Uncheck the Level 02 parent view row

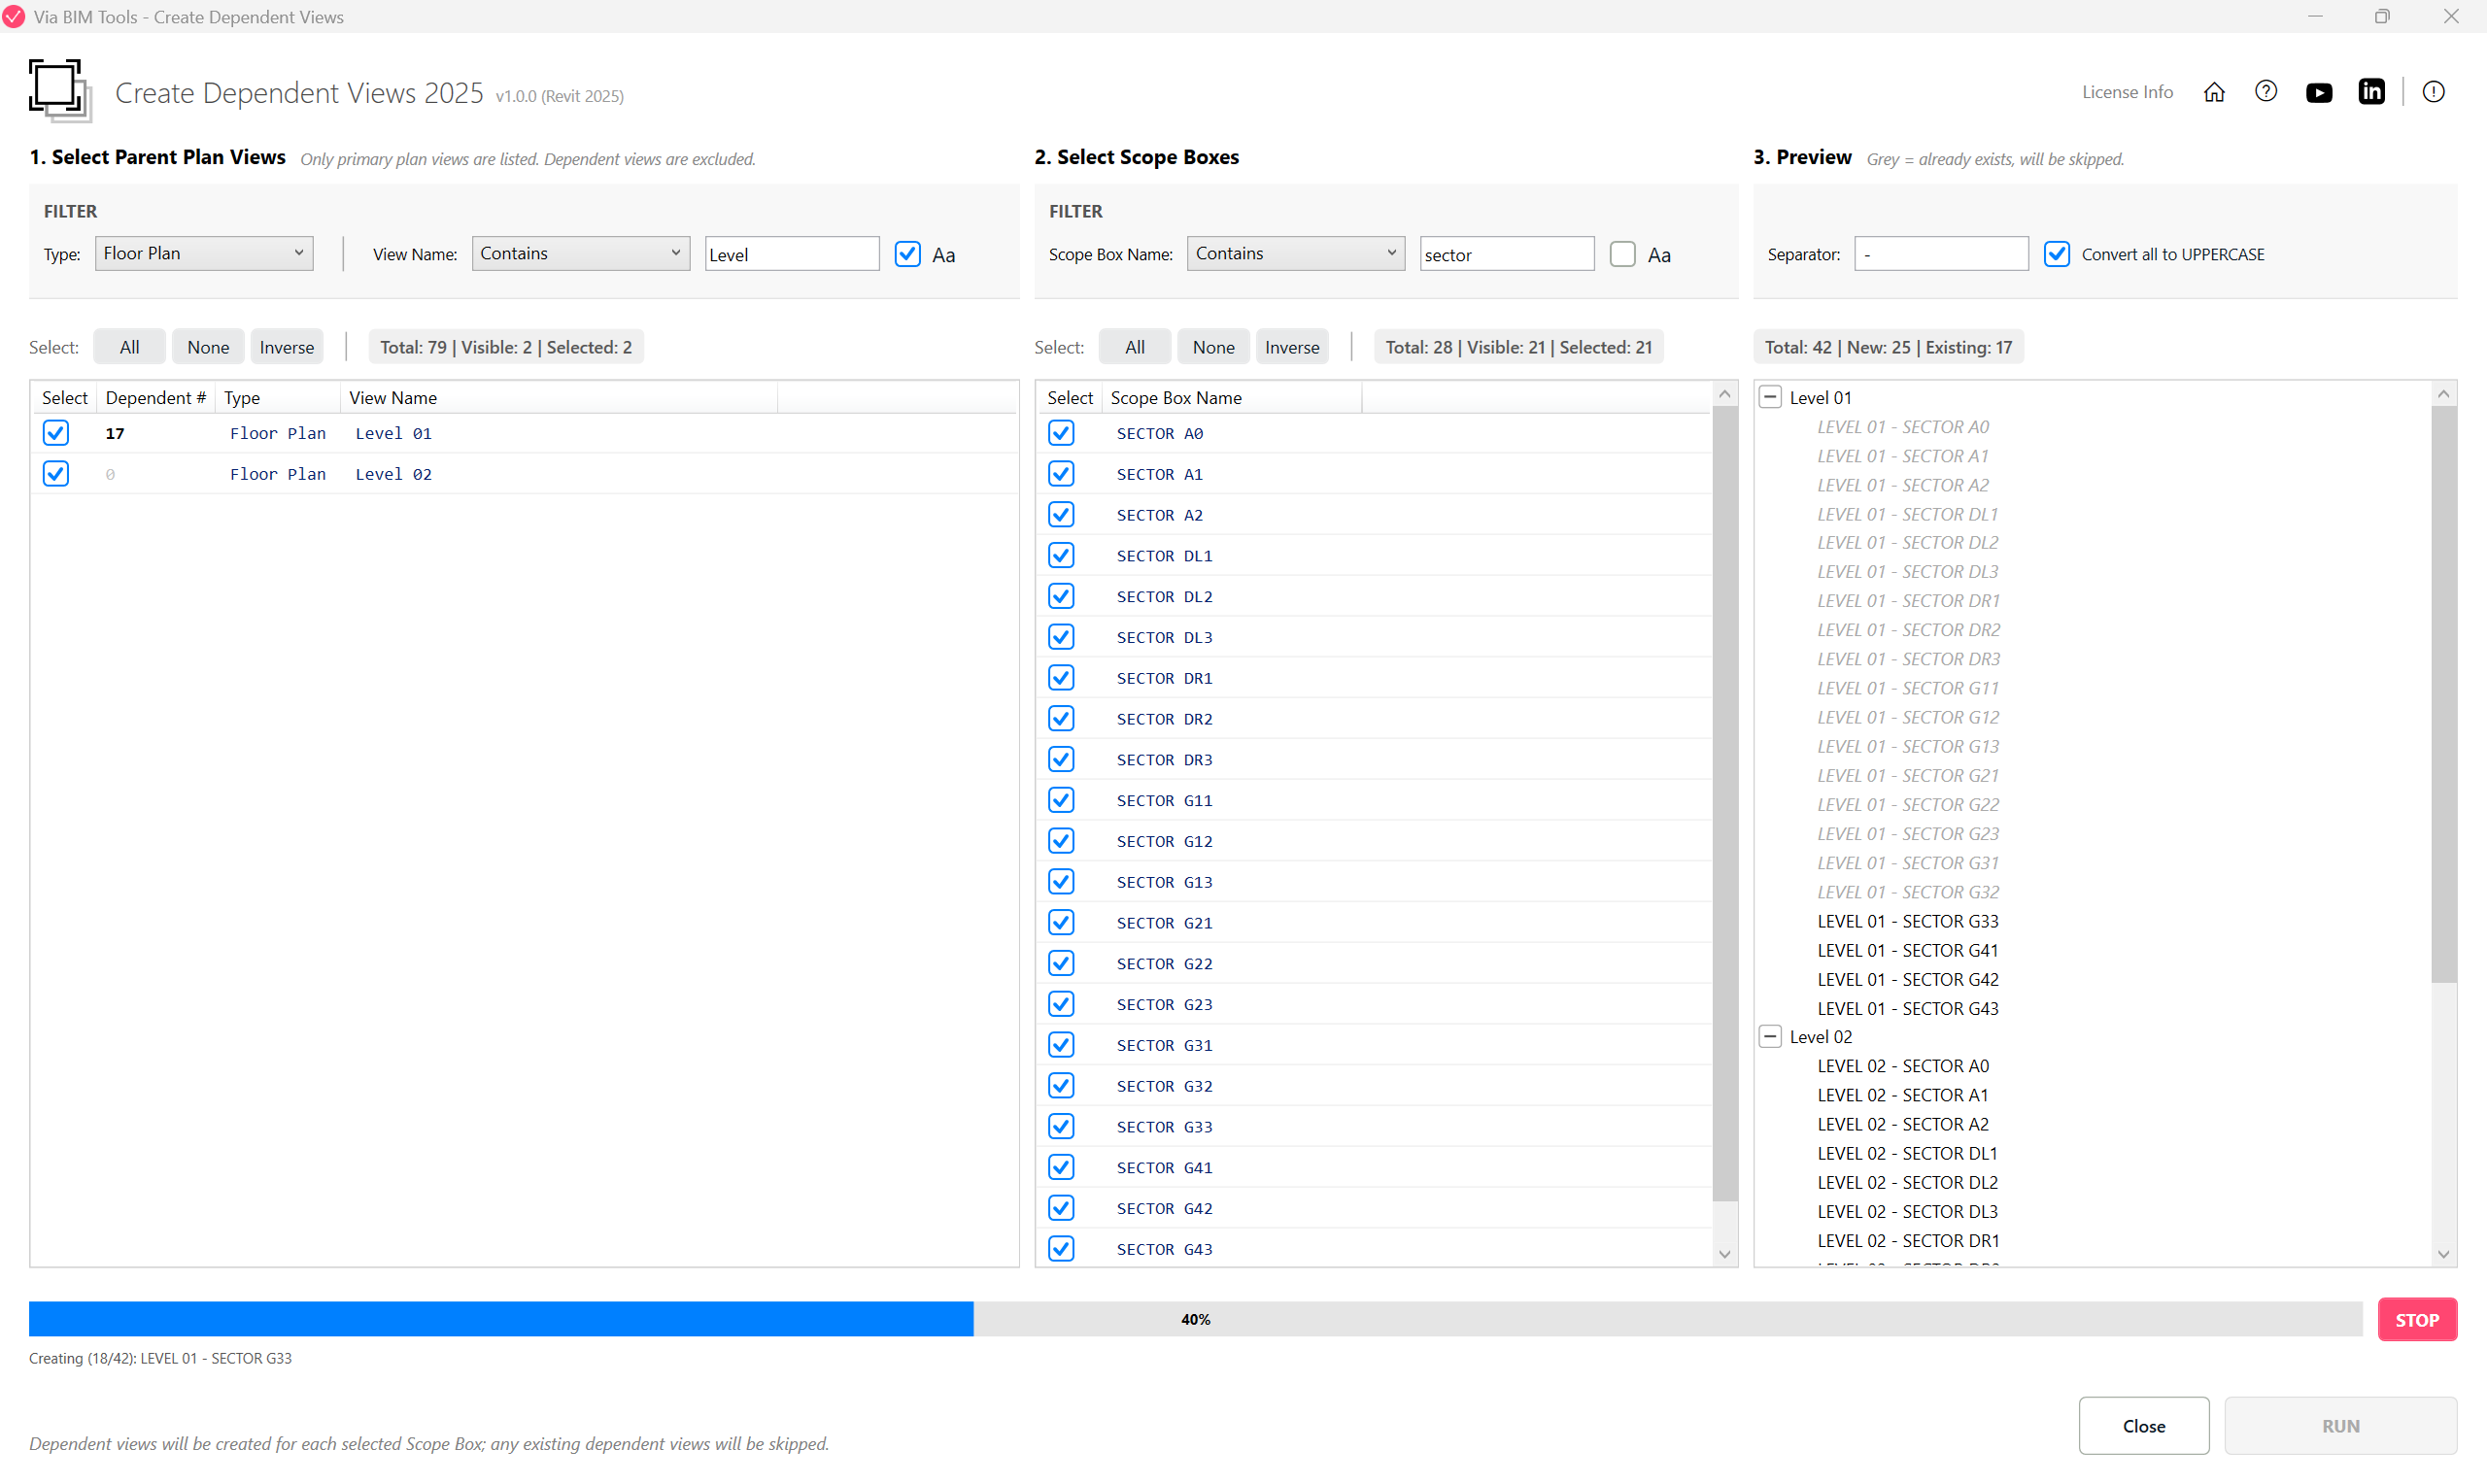click(x=56, y=474)
